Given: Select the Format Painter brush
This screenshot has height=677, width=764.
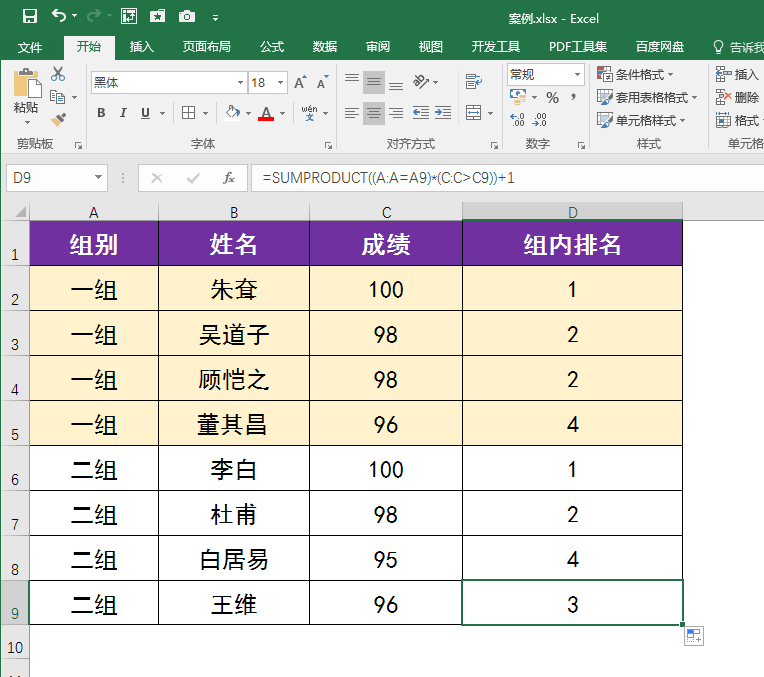Looking at the screenshot, I should point(58,119).
